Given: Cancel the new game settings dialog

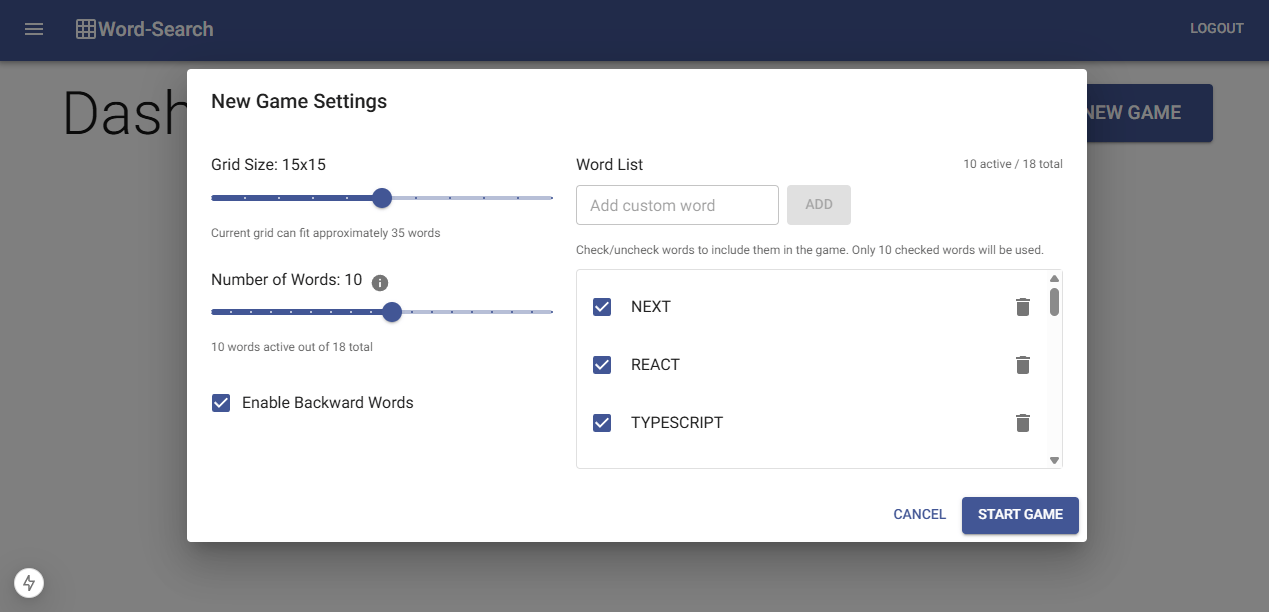Looking at the screenshot, I should 919,514.
